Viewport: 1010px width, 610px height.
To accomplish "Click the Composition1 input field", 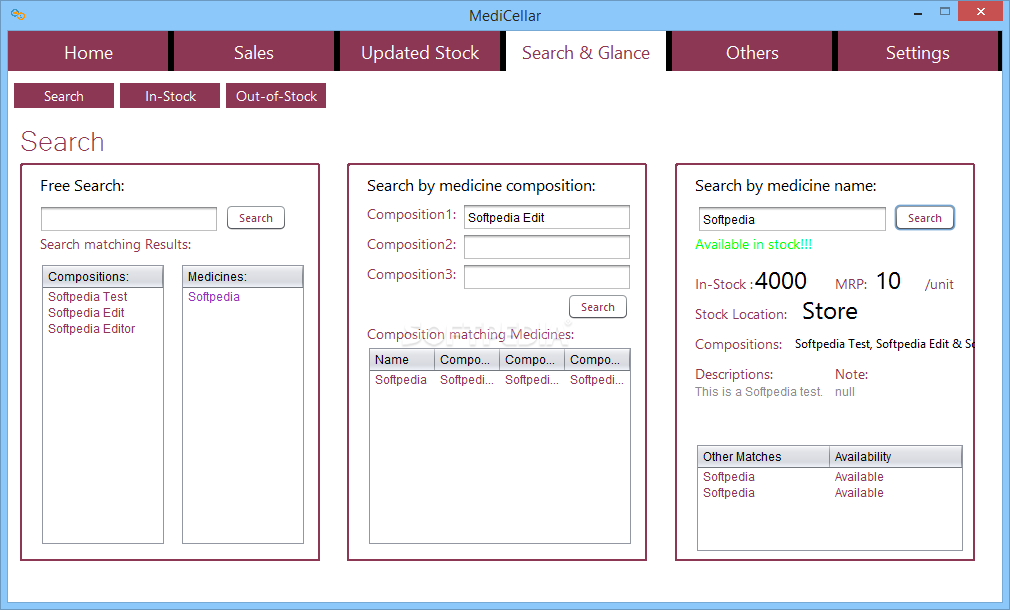I will click(x=547, y=217).
